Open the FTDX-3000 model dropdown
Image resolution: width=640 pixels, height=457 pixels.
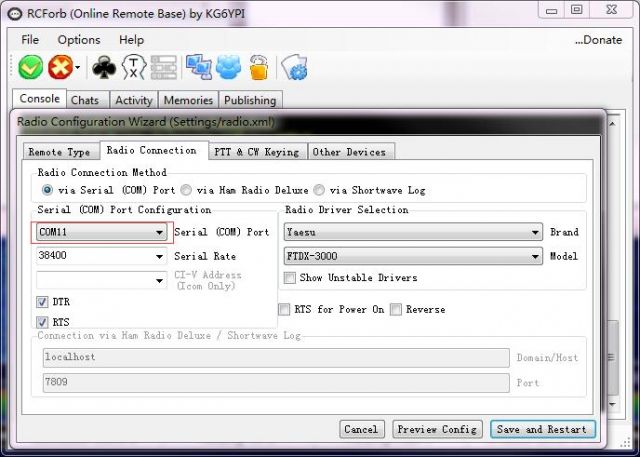(x=413, y=256)
